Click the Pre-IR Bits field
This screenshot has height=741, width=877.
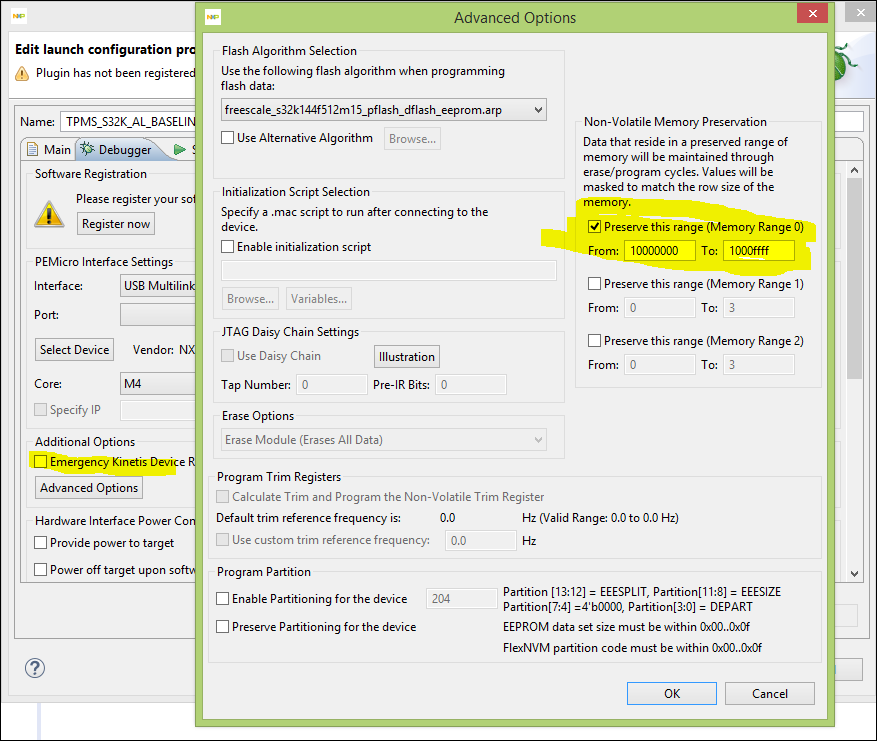tap(471, 385)
